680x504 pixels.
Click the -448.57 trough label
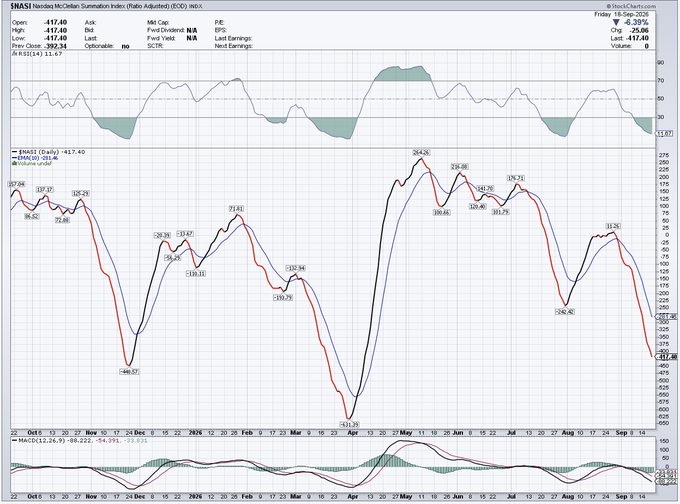(x=129, y=372)
